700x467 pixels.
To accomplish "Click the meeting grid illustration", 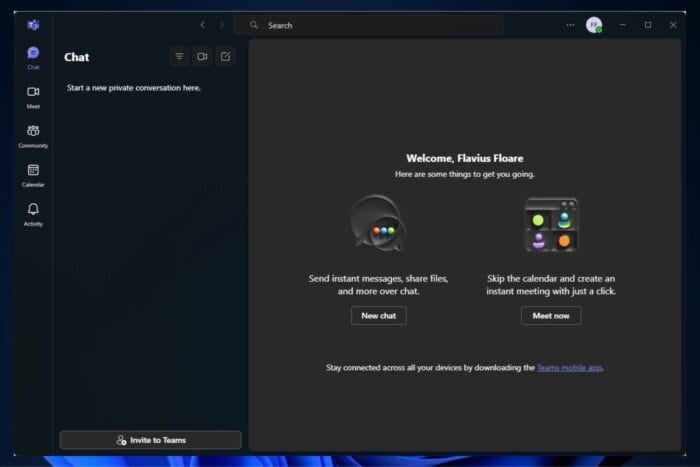I will pyautogui.click(x=551, y=225).
